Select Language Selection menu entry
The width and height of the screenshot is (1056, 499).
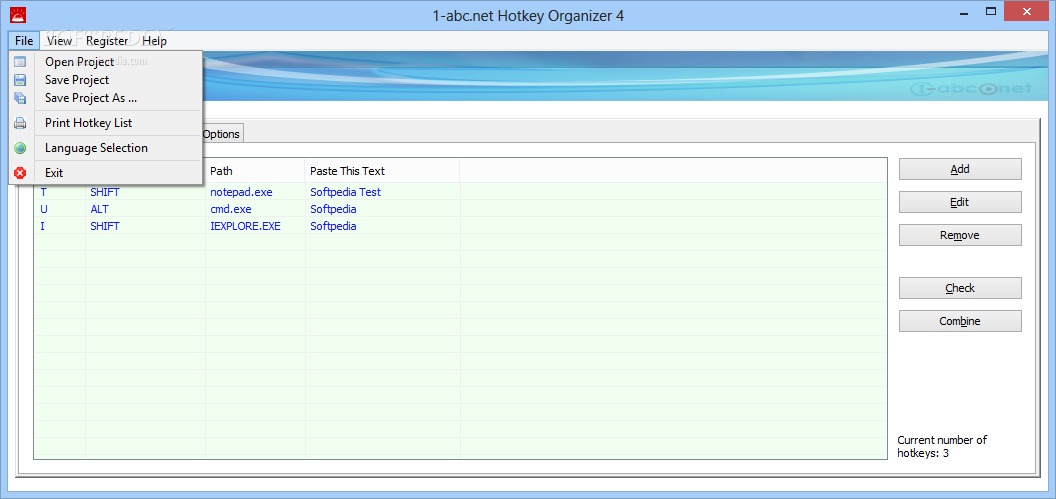click(x=106, y=148)
